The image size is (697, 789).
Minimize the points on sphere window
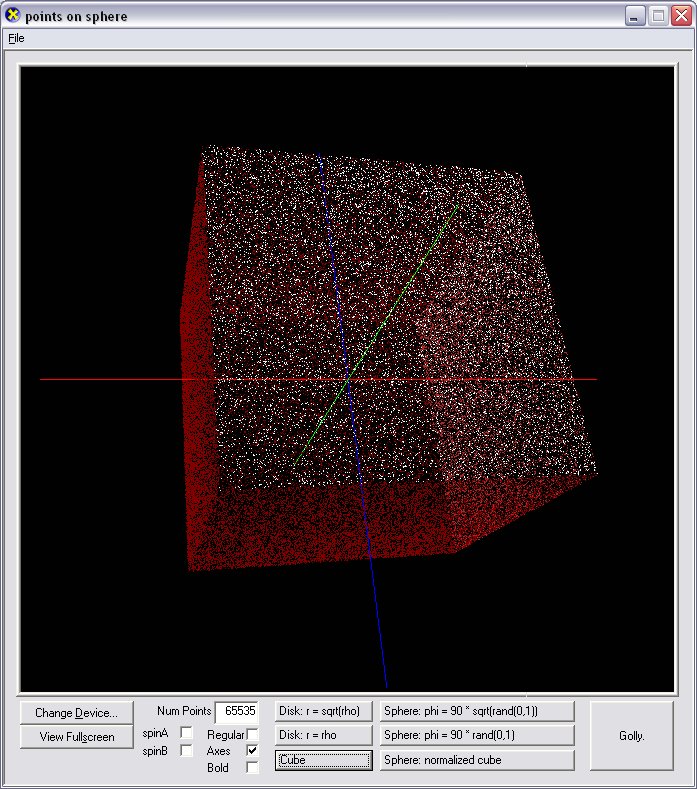coord(635,16)
